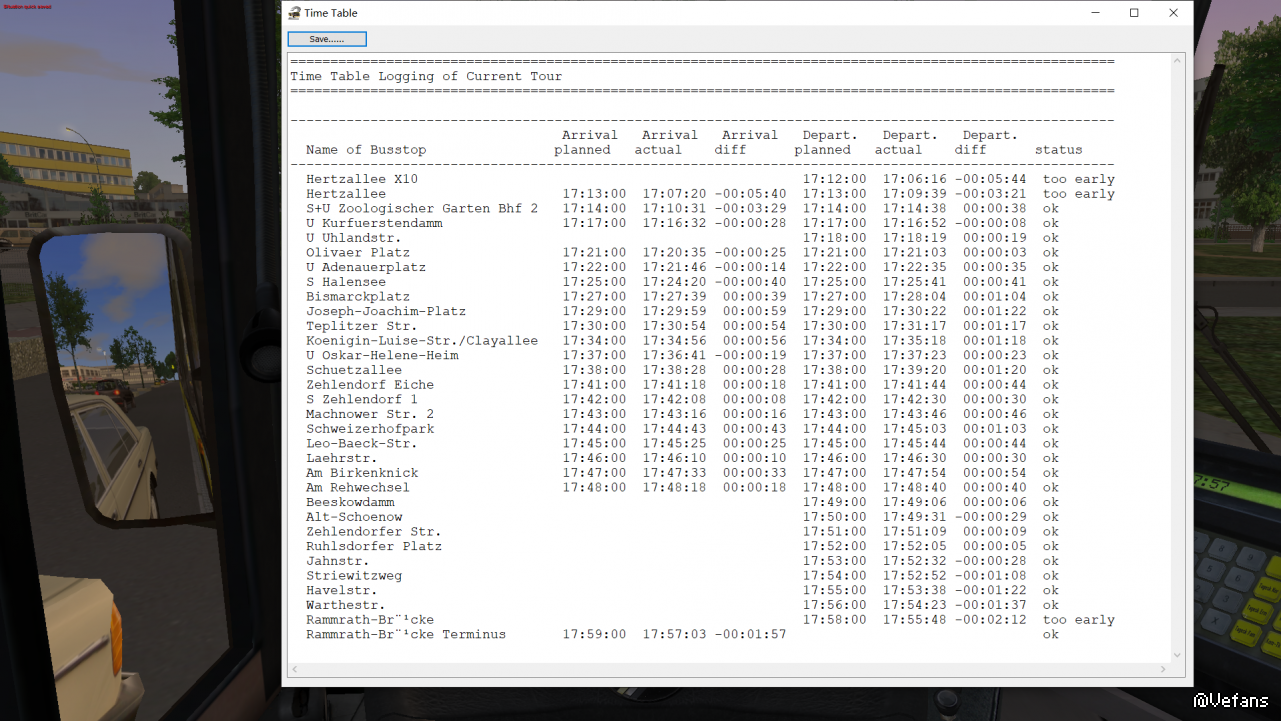Click the horizontal scroll right arrow
The height and width of the screenshot is (721, 1281).
pyautogui.click(x=1164, y=669)
